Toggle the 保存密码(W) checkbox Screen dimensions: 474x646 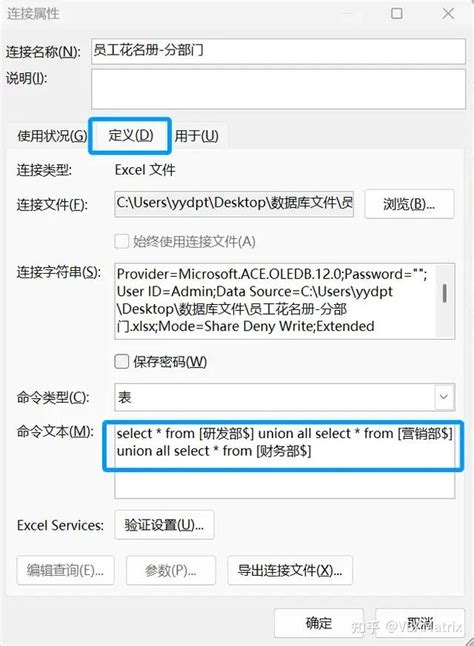121,361
